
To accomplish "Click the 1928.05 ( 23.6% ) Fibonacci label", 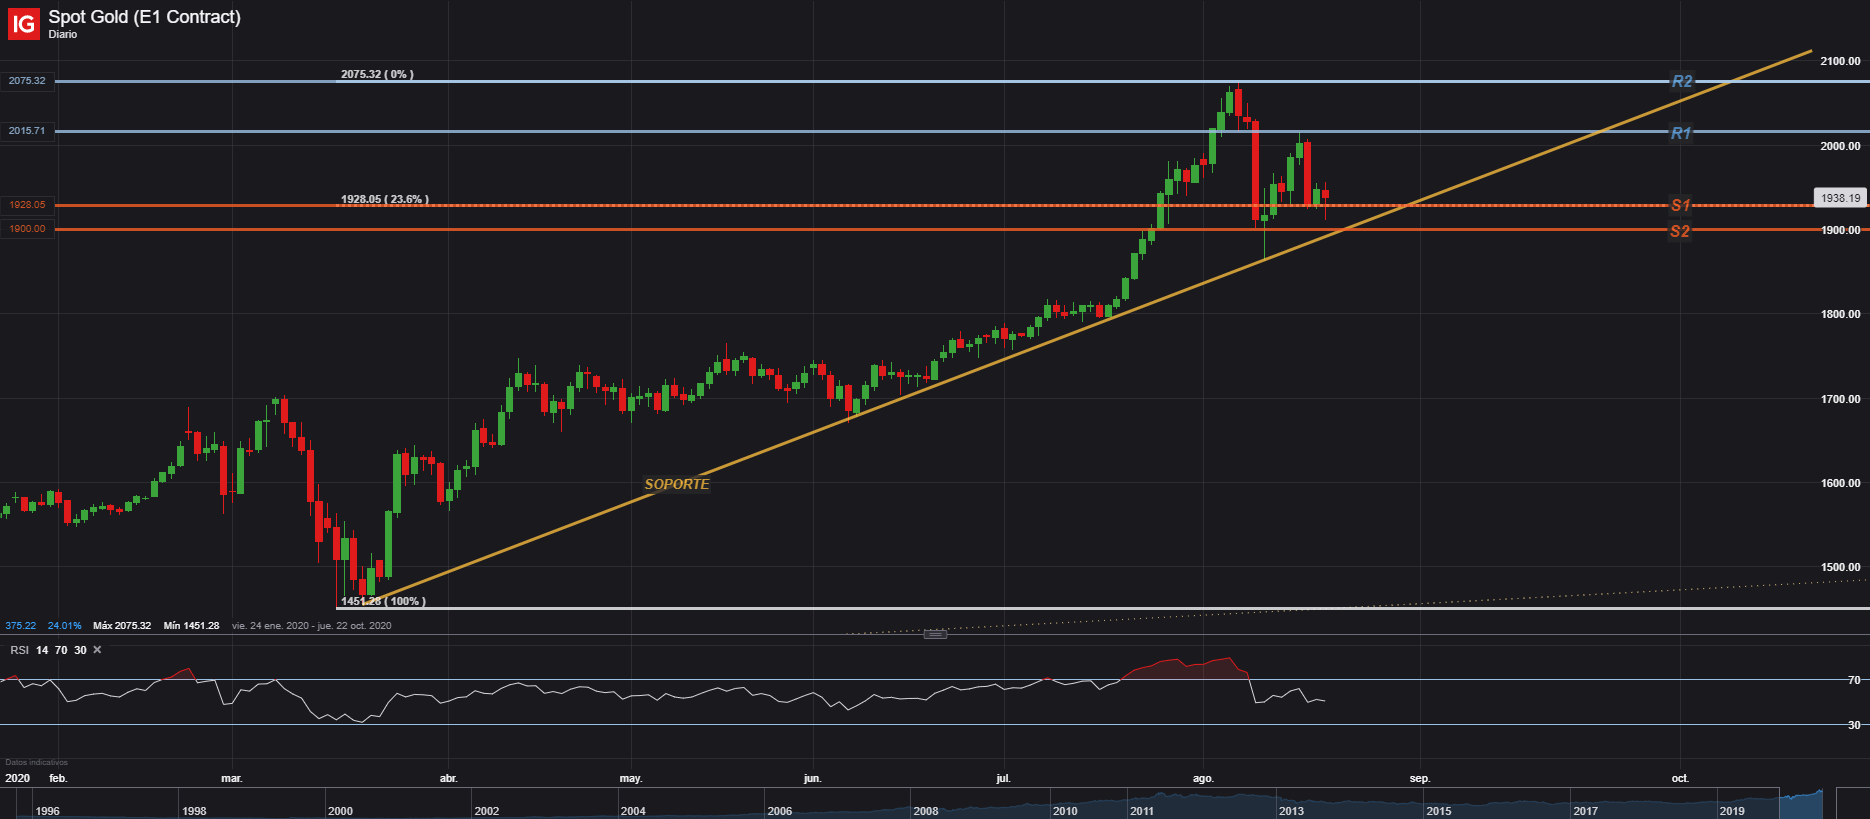I will 385,199.
